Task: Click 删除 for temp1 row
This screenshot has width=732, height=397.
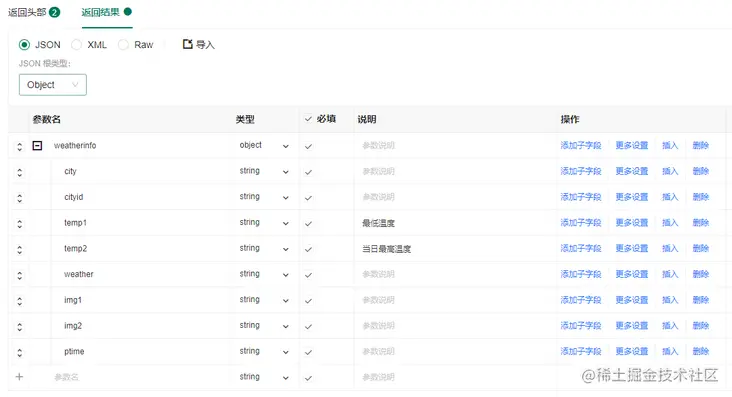Action: (x=700, y=222)
